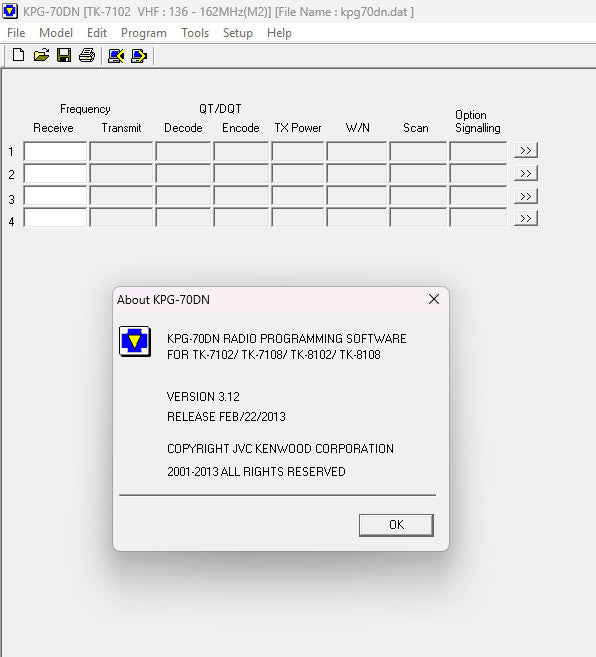The width and height of the screenshot is (596, 657).
Task: Open the Edit menu
Action: click(97, 33)
